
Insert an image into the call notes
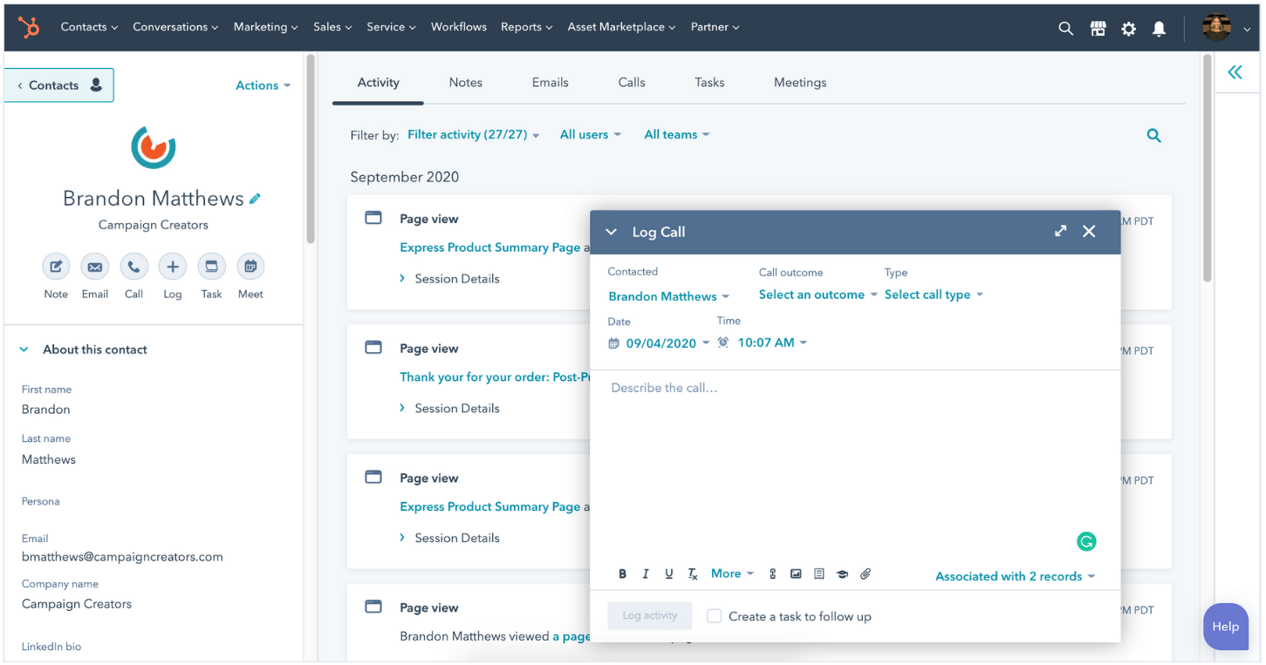[796, 573]
